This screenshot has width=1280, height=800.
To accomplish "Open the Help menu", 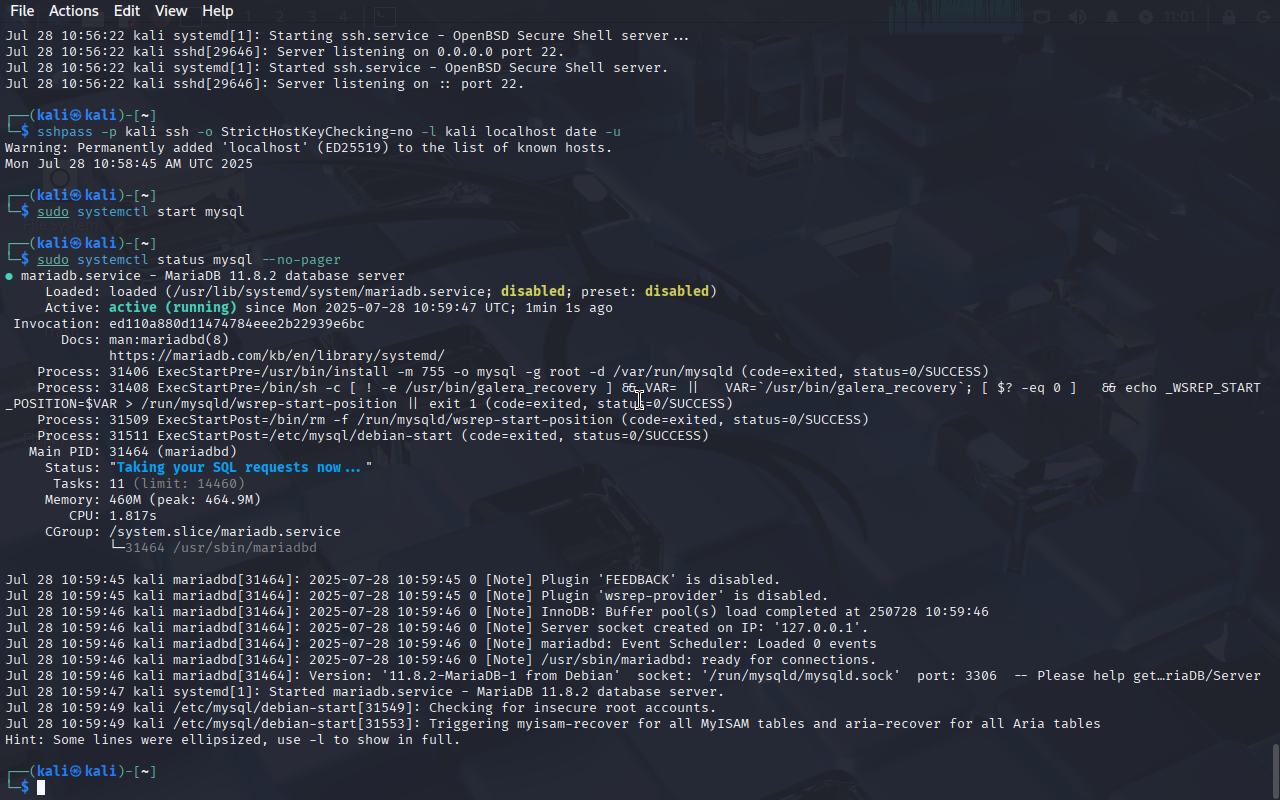I will 218,11.
